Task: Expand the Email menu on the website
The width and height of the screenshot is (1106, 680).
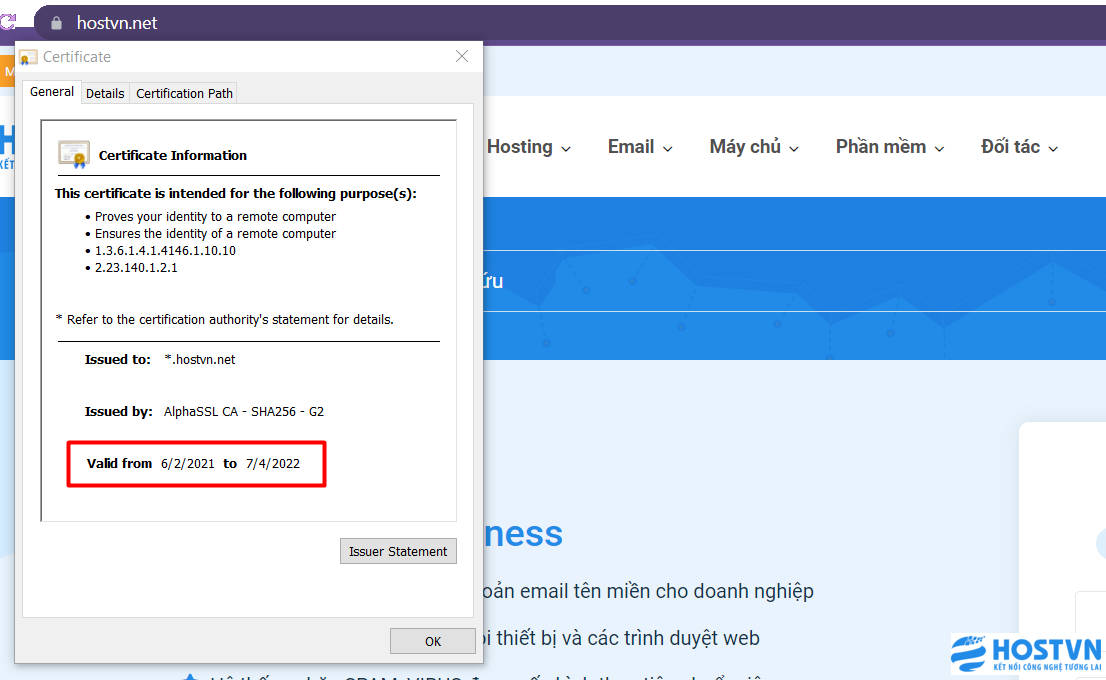Action: click(x=640, y=147)
